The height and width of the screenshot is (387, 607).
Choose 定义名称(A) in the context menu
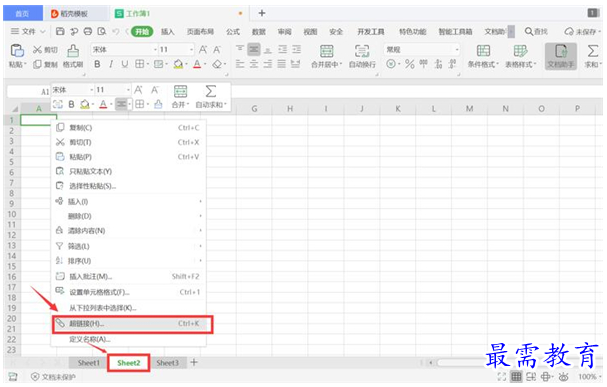pyautogui.click(x=128, y=339)
